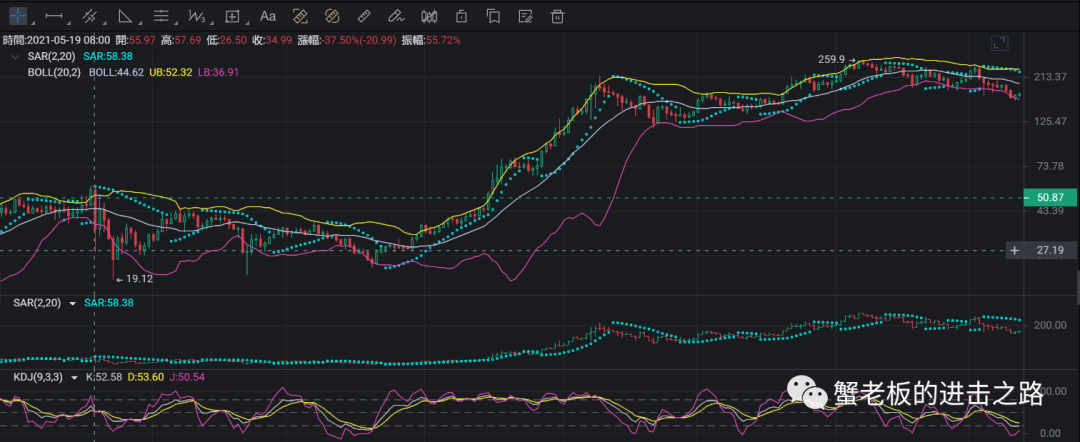Select the Fibonacci levels lines tool

[160, 15]
